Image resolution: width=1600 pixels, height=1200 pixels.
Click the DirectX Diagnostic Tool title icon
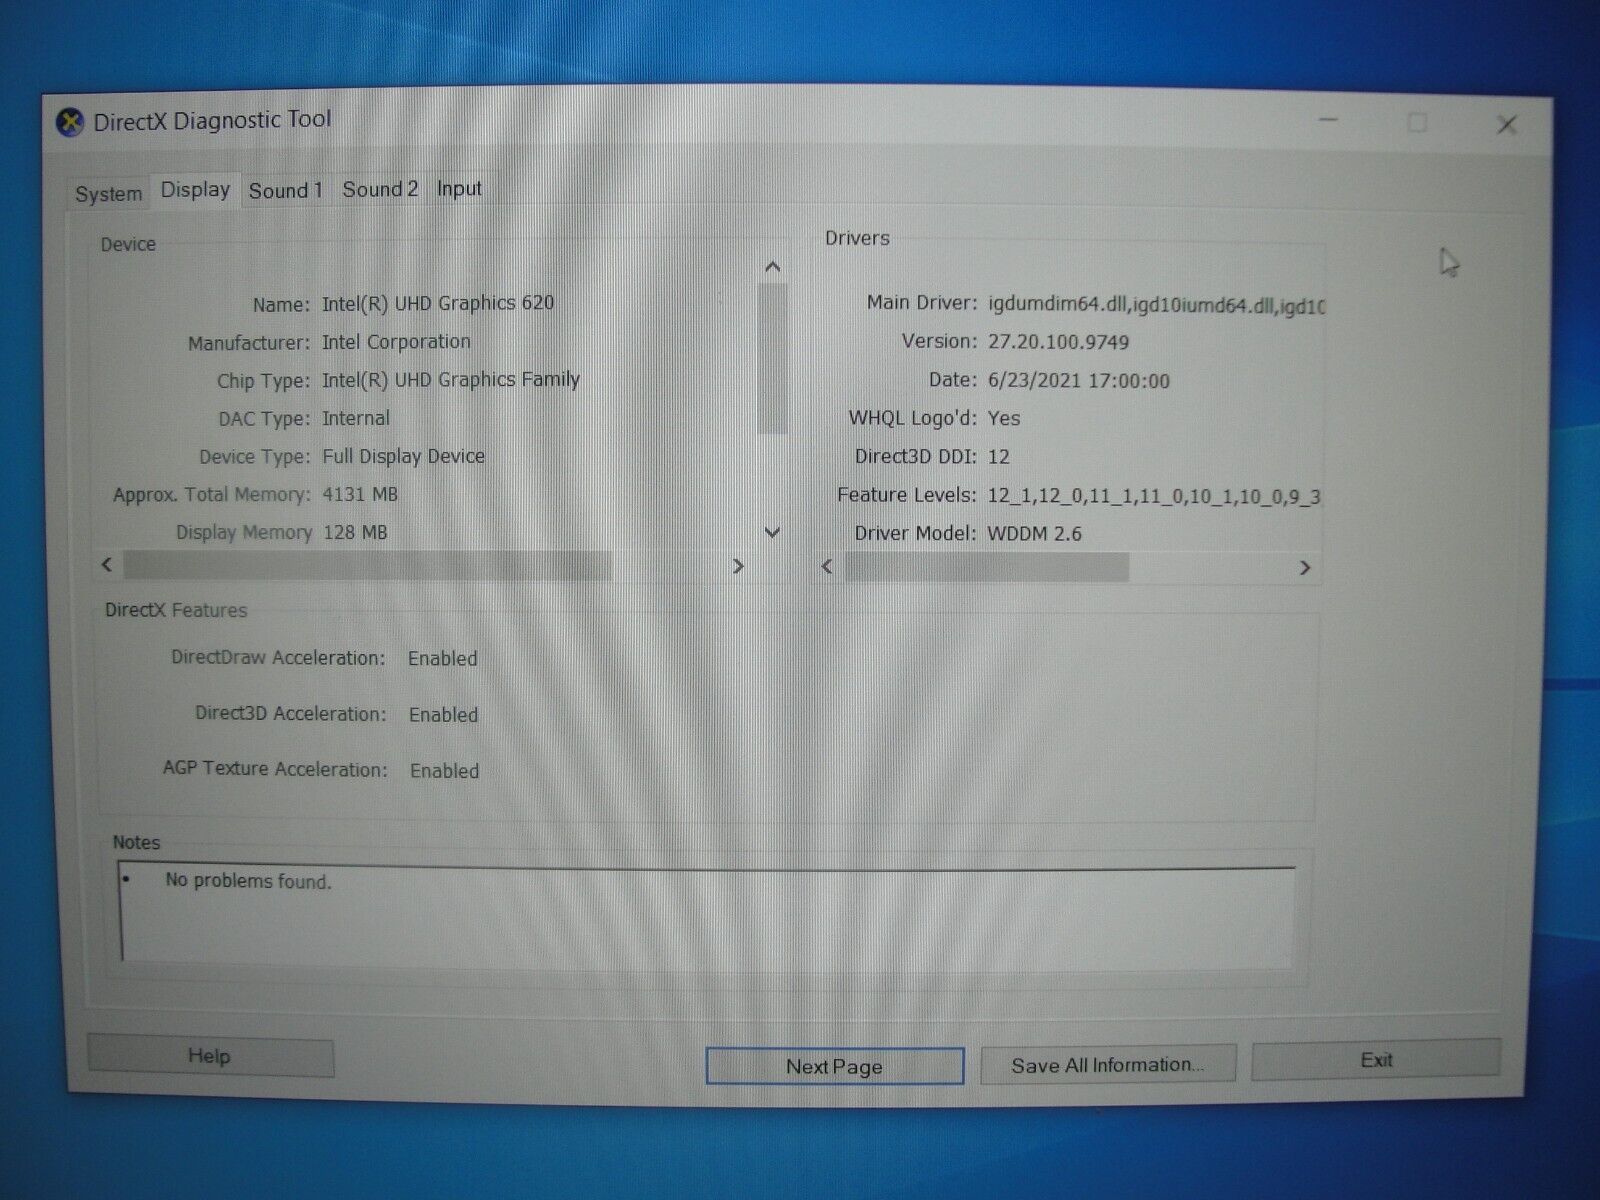[x=69, y=123]
